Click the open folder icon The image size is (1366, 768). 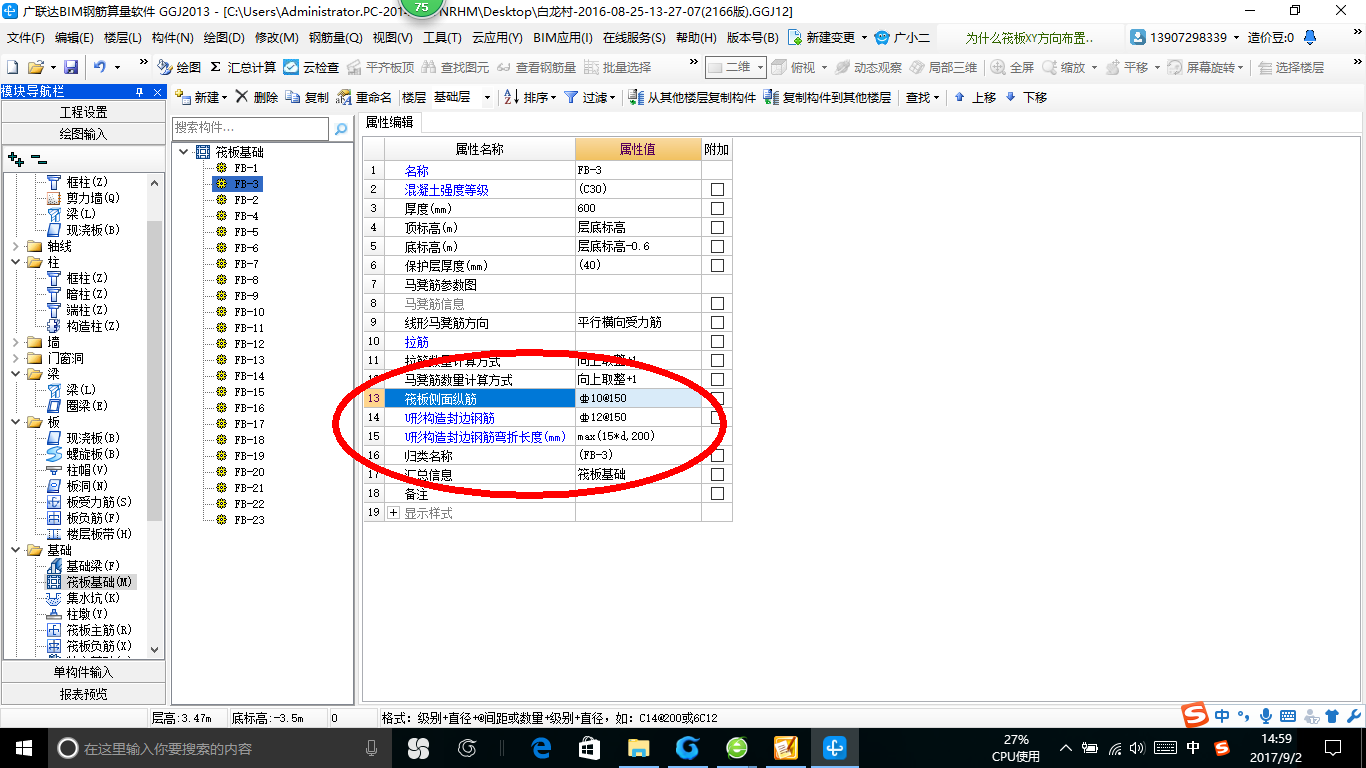pyautogui.click(x=35, y=67)
